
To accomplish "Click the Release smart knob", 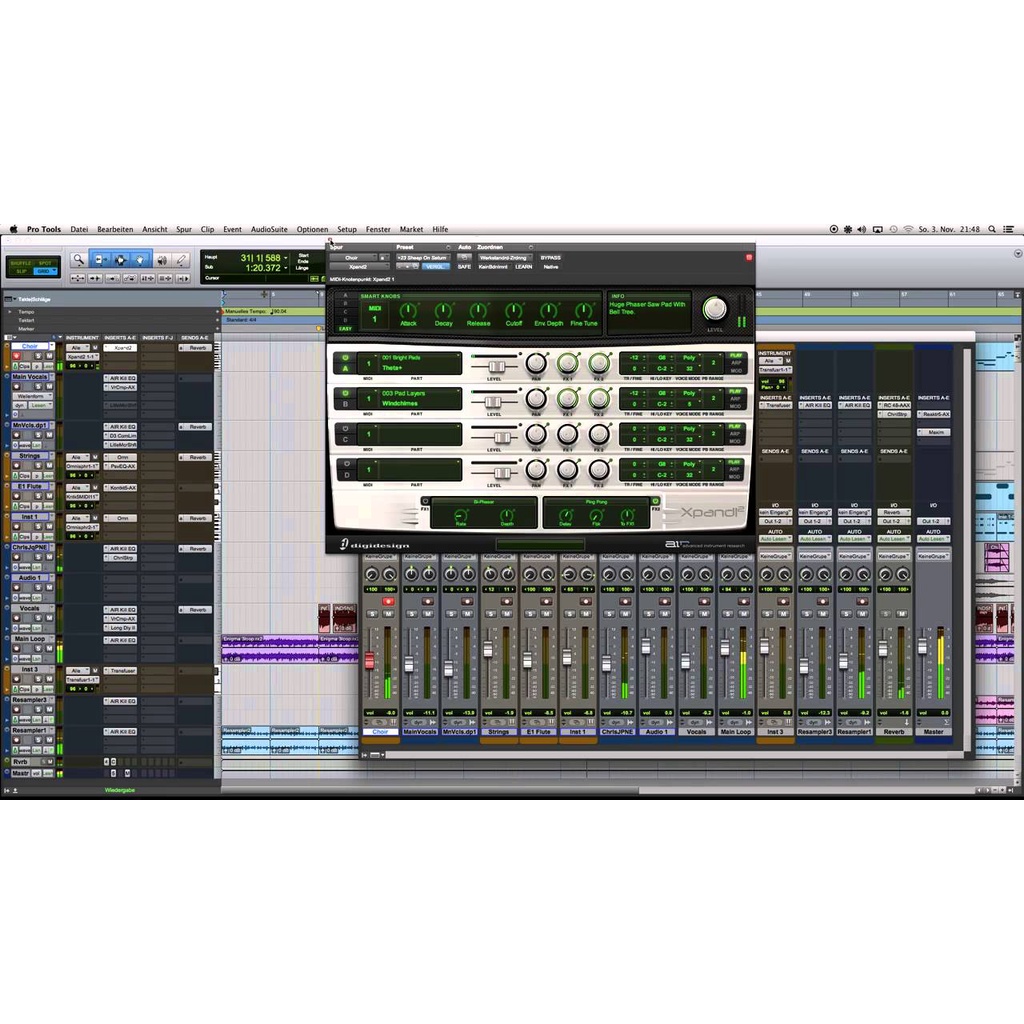I will point(478,310).
